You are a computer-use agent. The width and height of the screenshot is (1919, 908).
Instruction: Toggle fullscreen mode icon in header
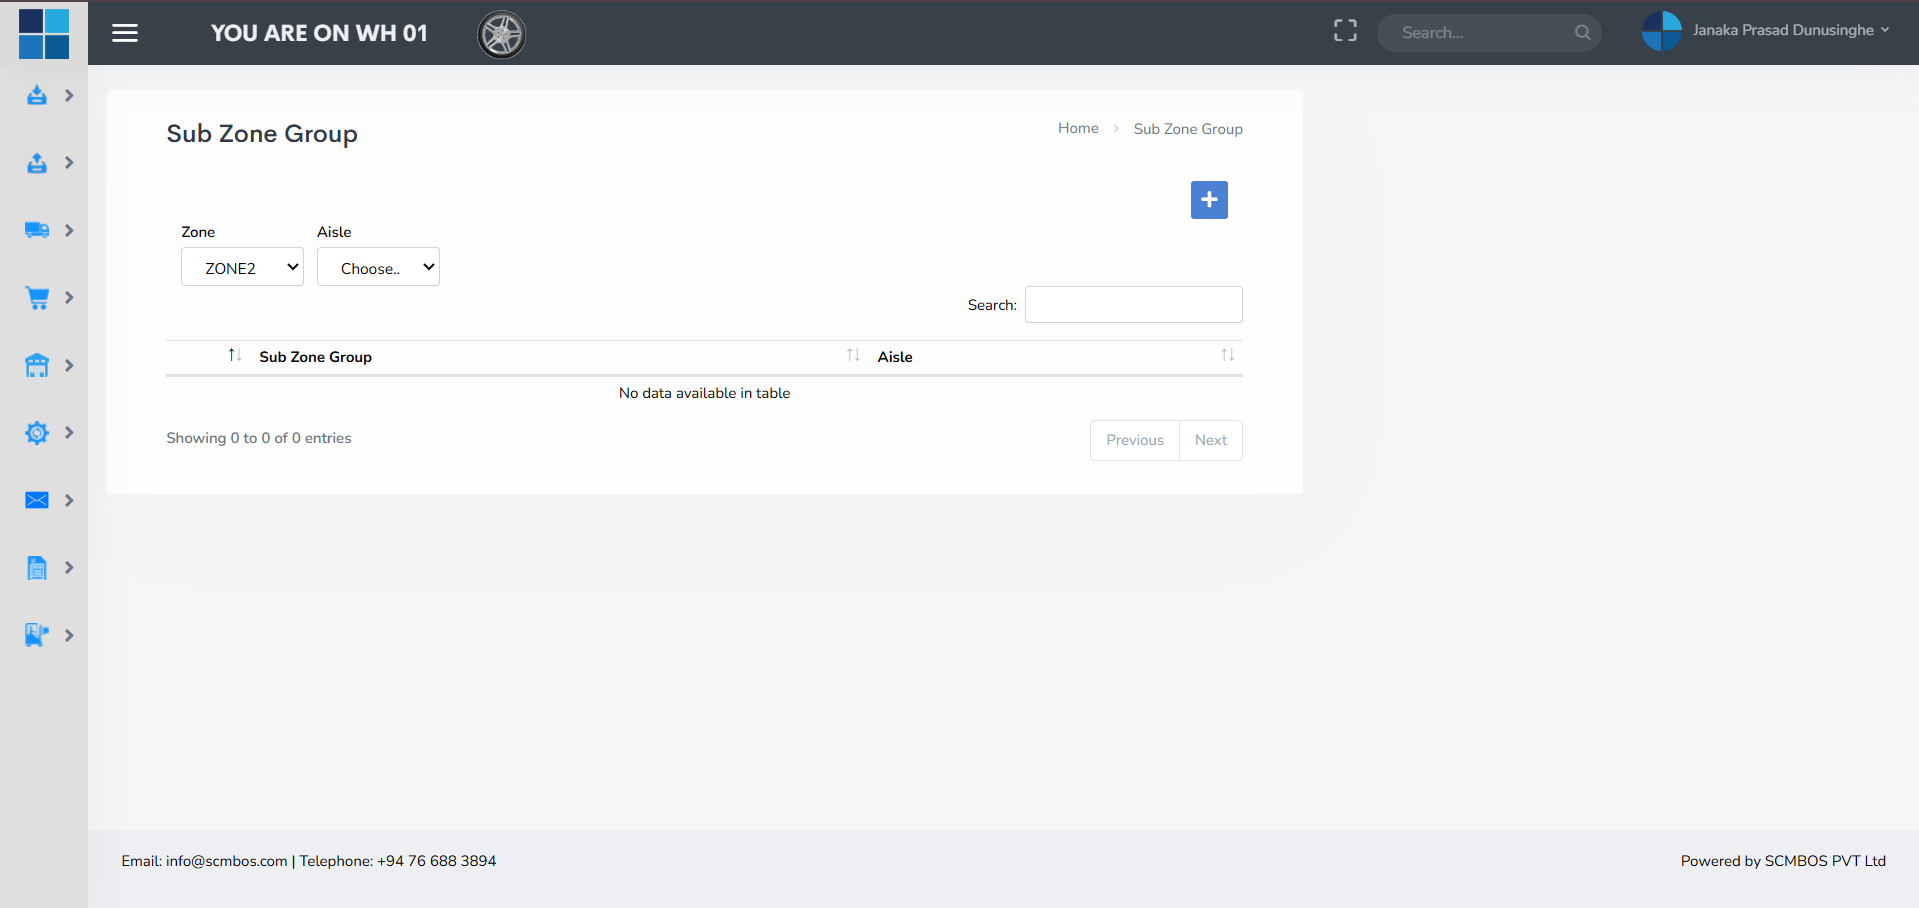(x=1345, y=31)
